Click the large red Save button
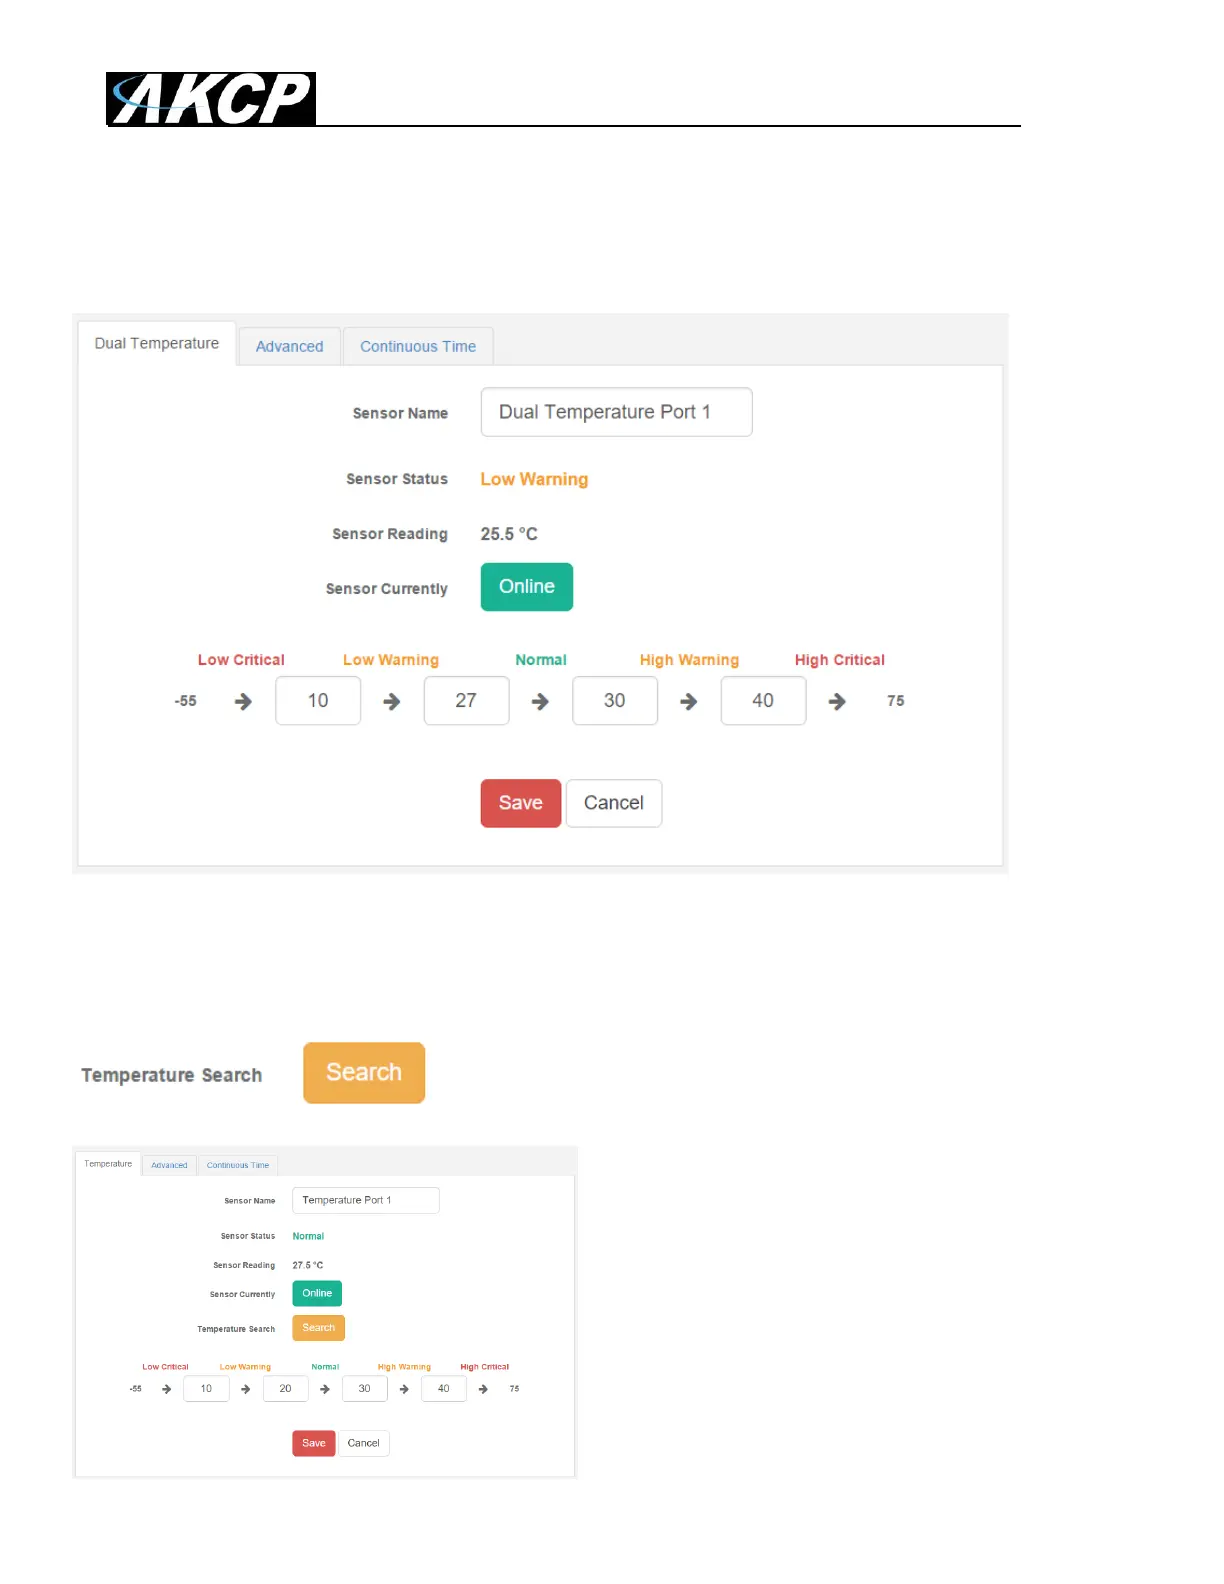This screenshot has height=1584, width=1224. pyautogui.click(x=521, y=803)
